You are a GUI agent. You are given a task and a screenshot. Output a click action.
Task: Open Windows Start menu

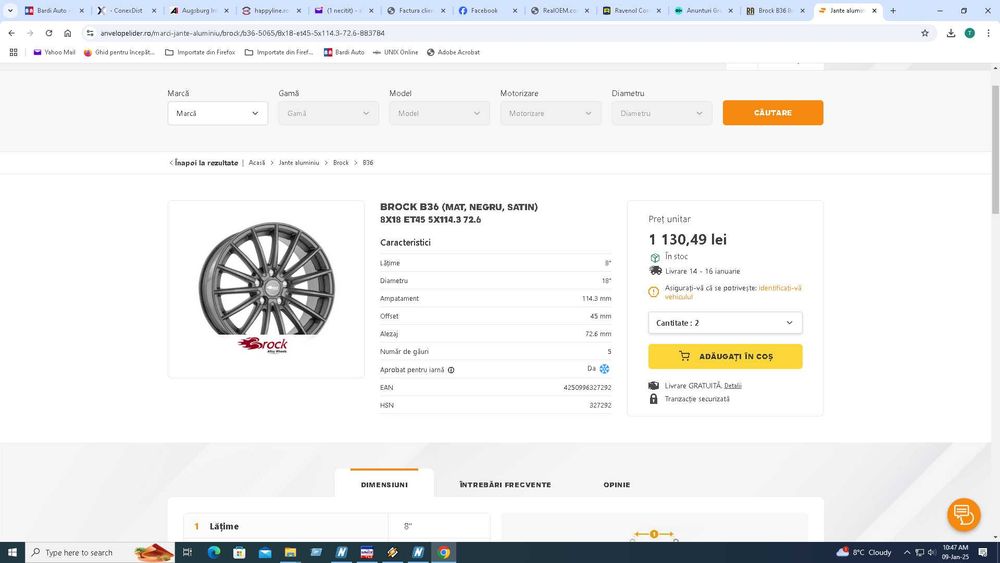(x=12, y=552)
